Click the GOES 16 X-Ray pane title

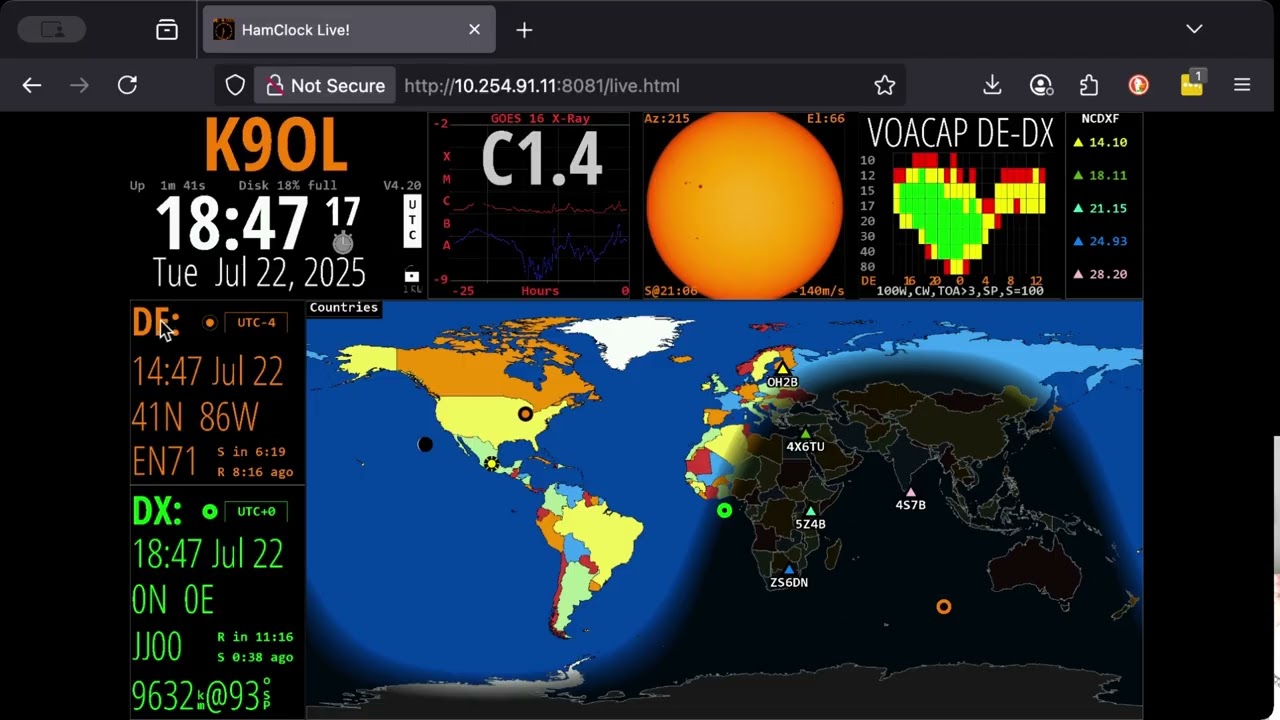point(540,119)
